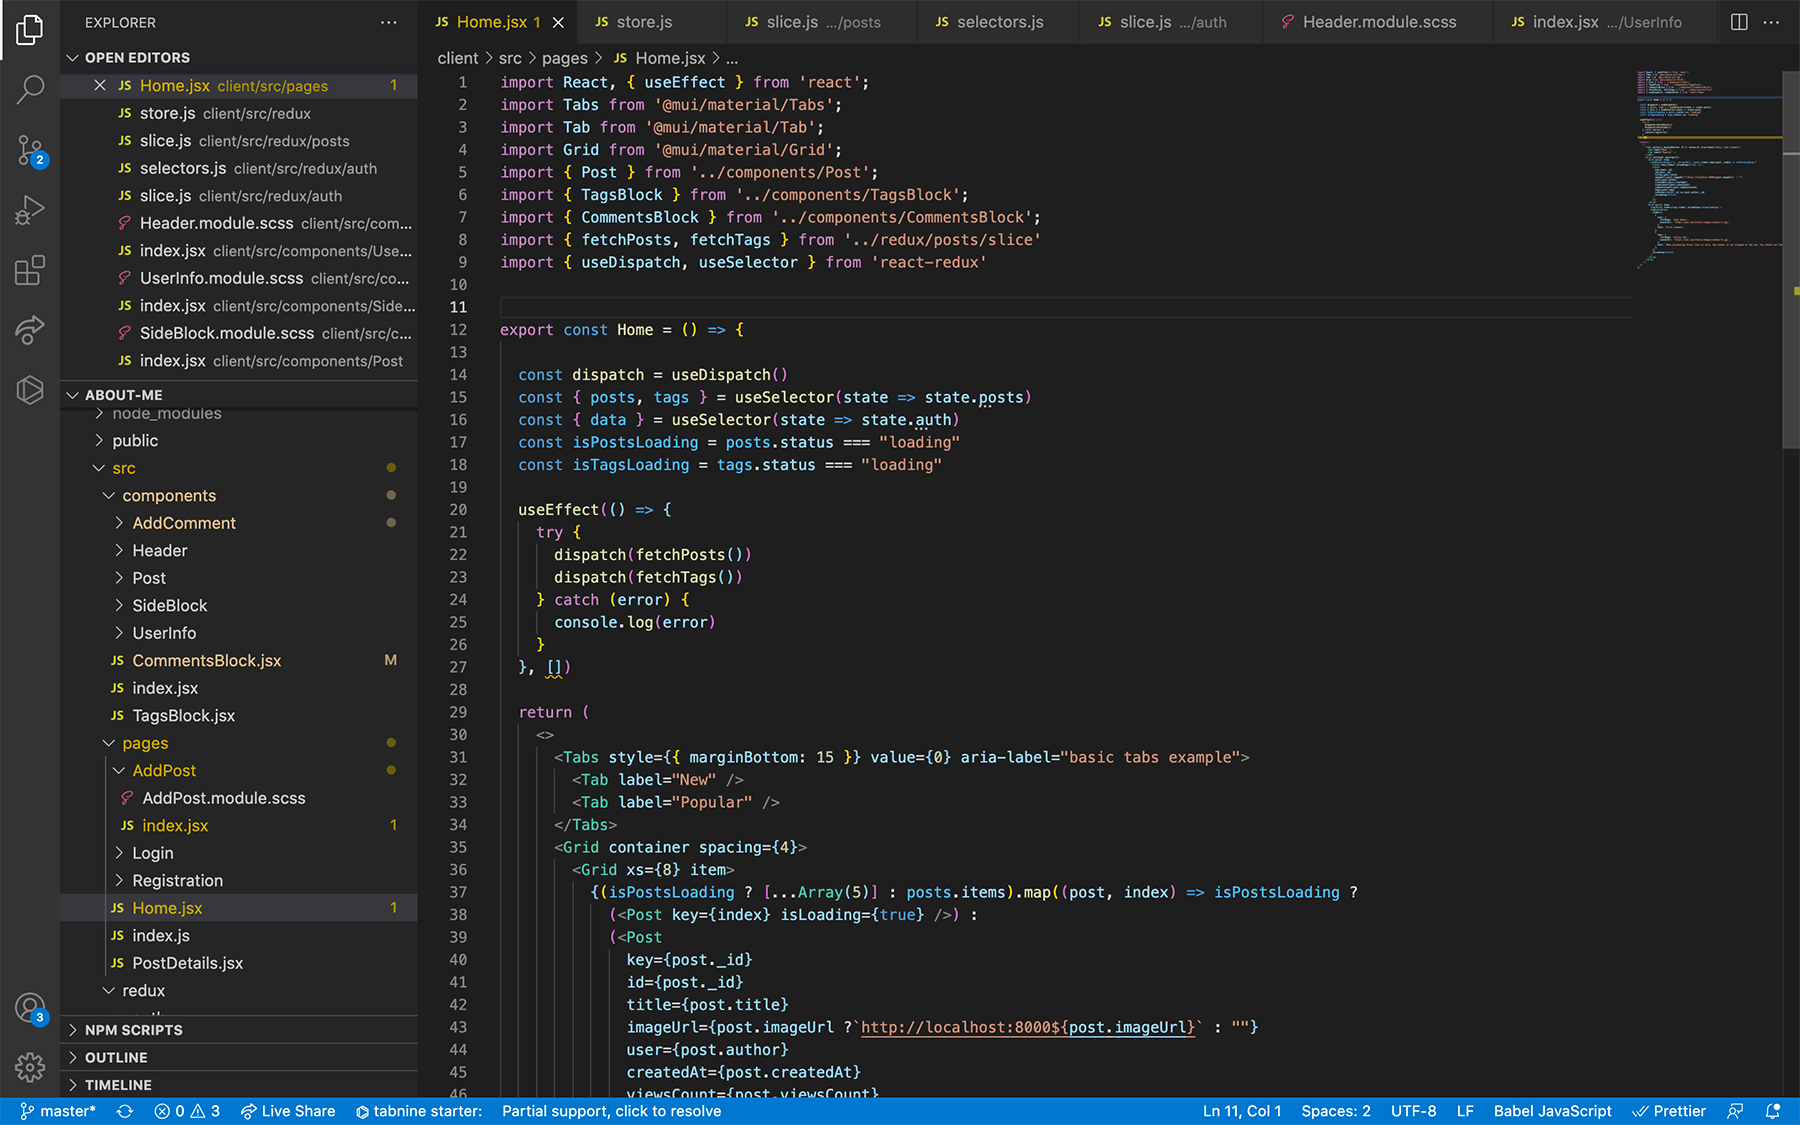Screen dimensions: 1800x1125
Task: Open the Extensions view
Action: 30,270
